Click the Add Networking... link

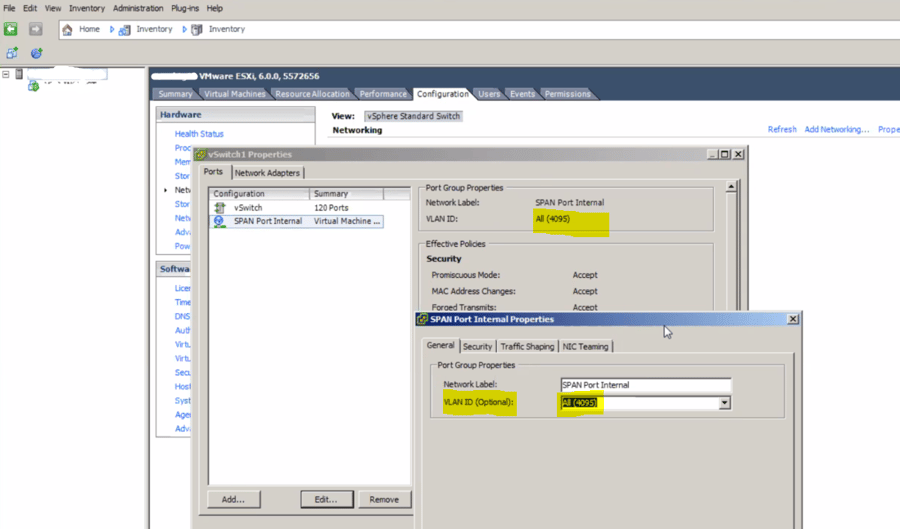[x=836, y=130]
